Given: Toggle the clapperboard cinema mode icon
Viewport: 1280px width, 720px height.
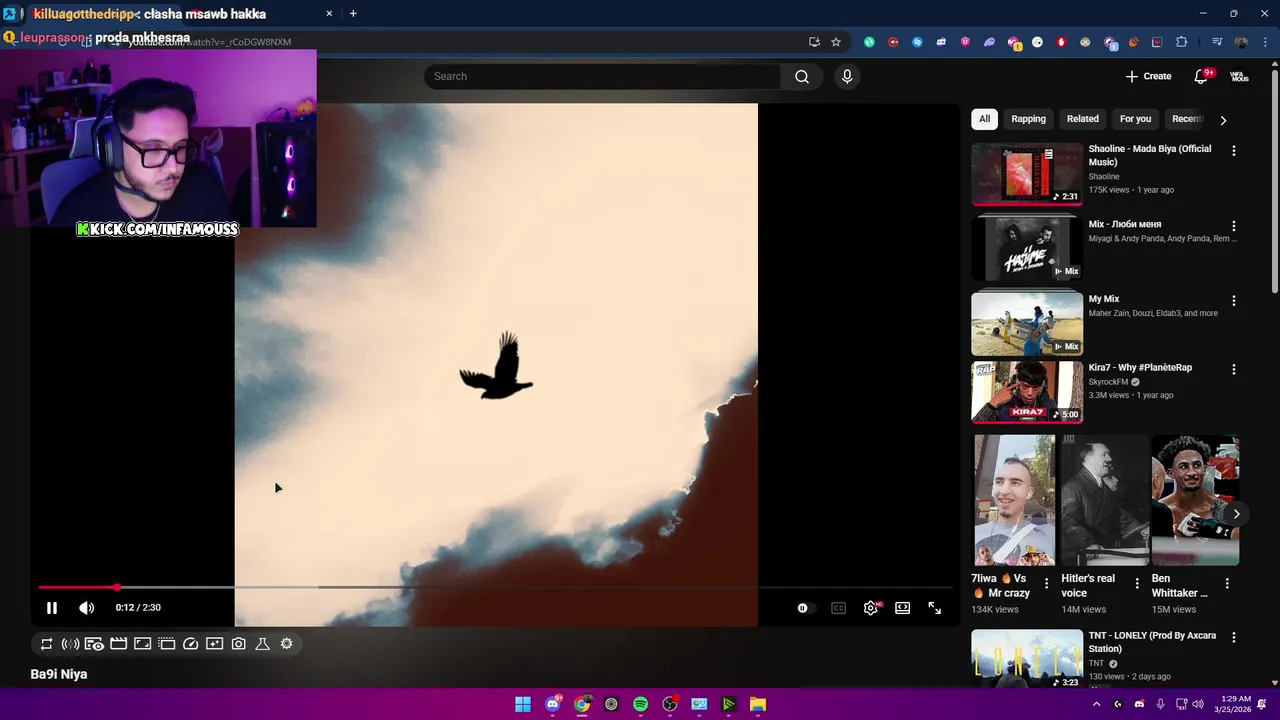Looking at the screenshot, I should [x=118, y=644].
